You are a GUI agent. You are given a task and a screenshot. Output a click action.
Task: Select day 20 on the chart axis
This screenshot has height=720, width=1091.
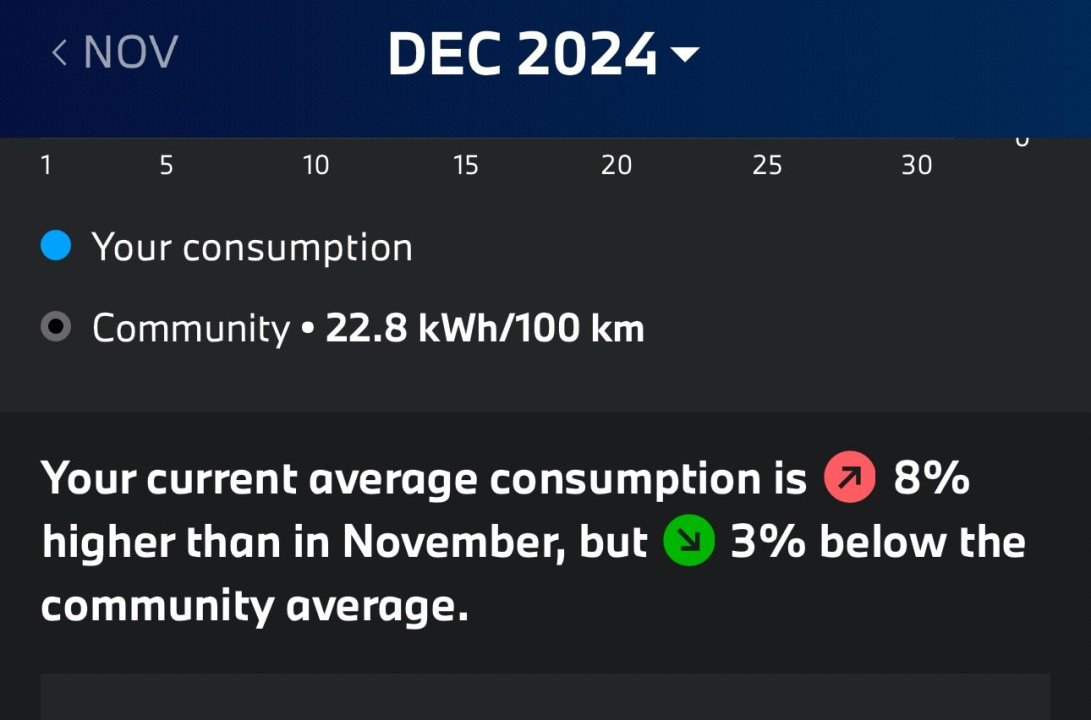coord(616,165)
